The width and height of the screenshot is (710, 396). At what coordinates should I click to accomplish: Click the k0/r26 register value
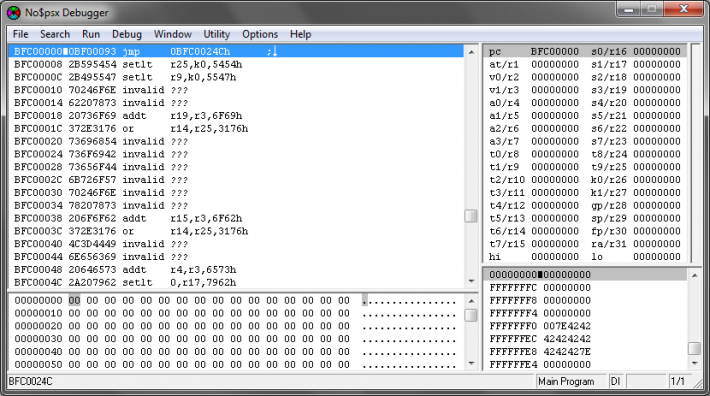coord(657,180)
